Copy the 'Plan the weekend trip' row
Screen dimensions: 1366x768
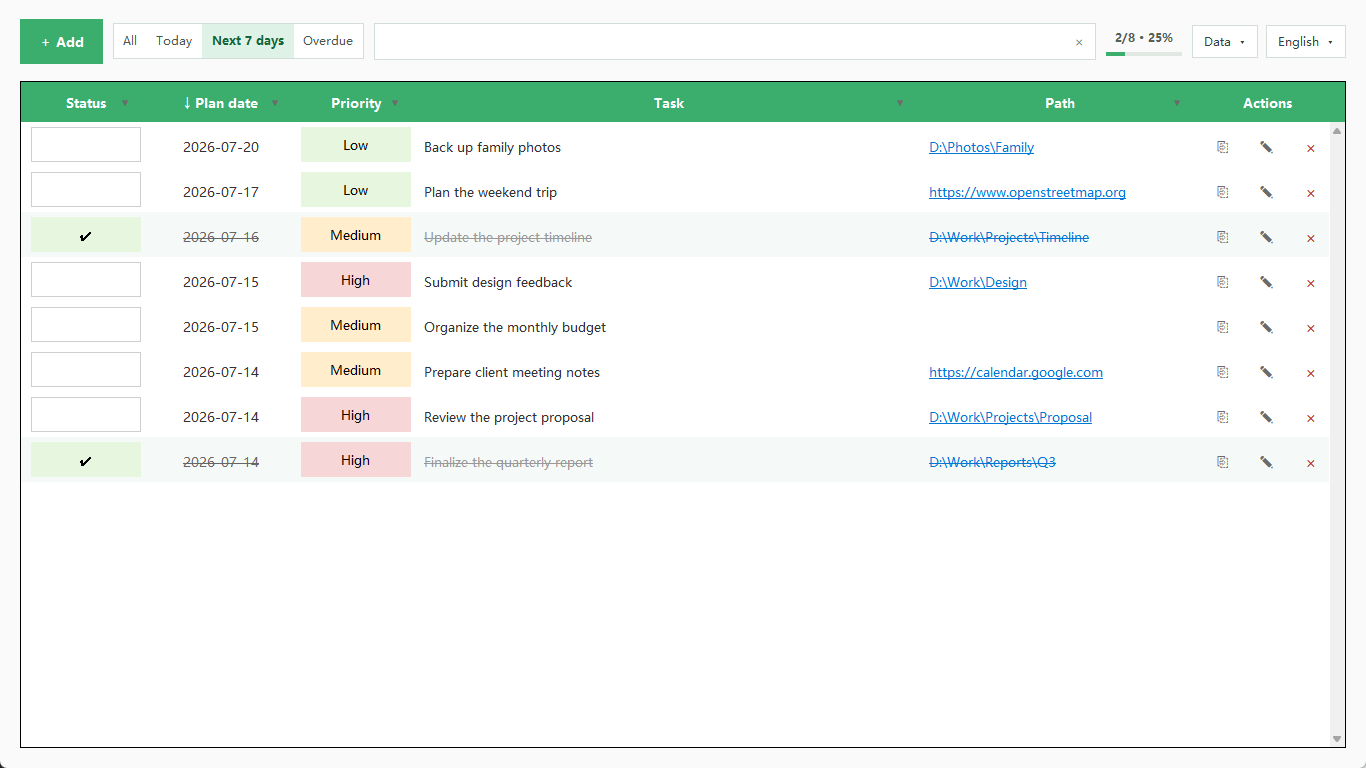pyautogui.click(x=1222, y=192)
